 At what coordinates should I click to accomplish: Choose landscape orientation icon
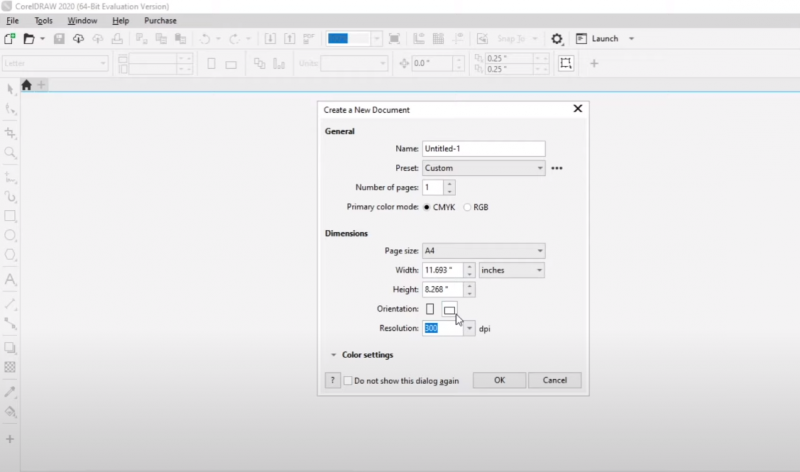[450, 309]
